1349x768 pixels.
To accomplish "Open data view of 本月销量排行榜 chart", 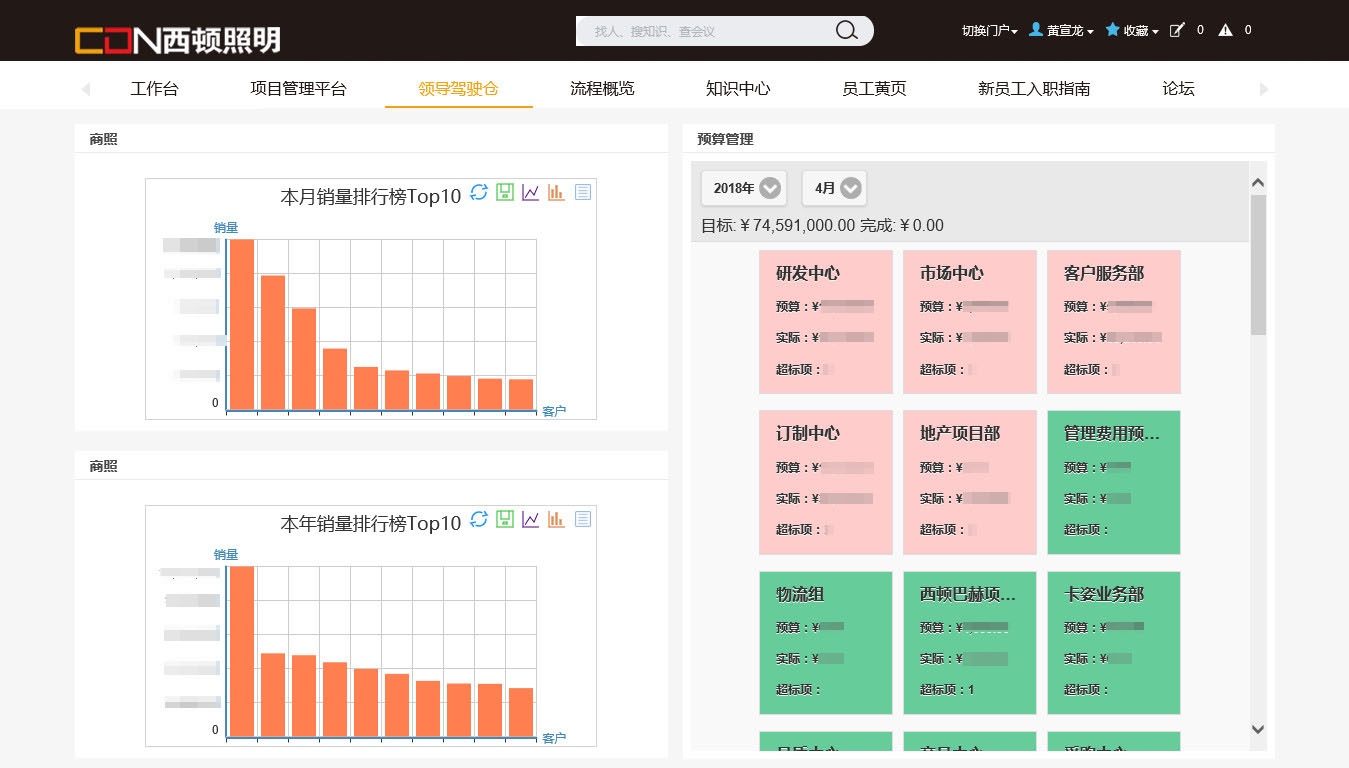I will (583, 192).
